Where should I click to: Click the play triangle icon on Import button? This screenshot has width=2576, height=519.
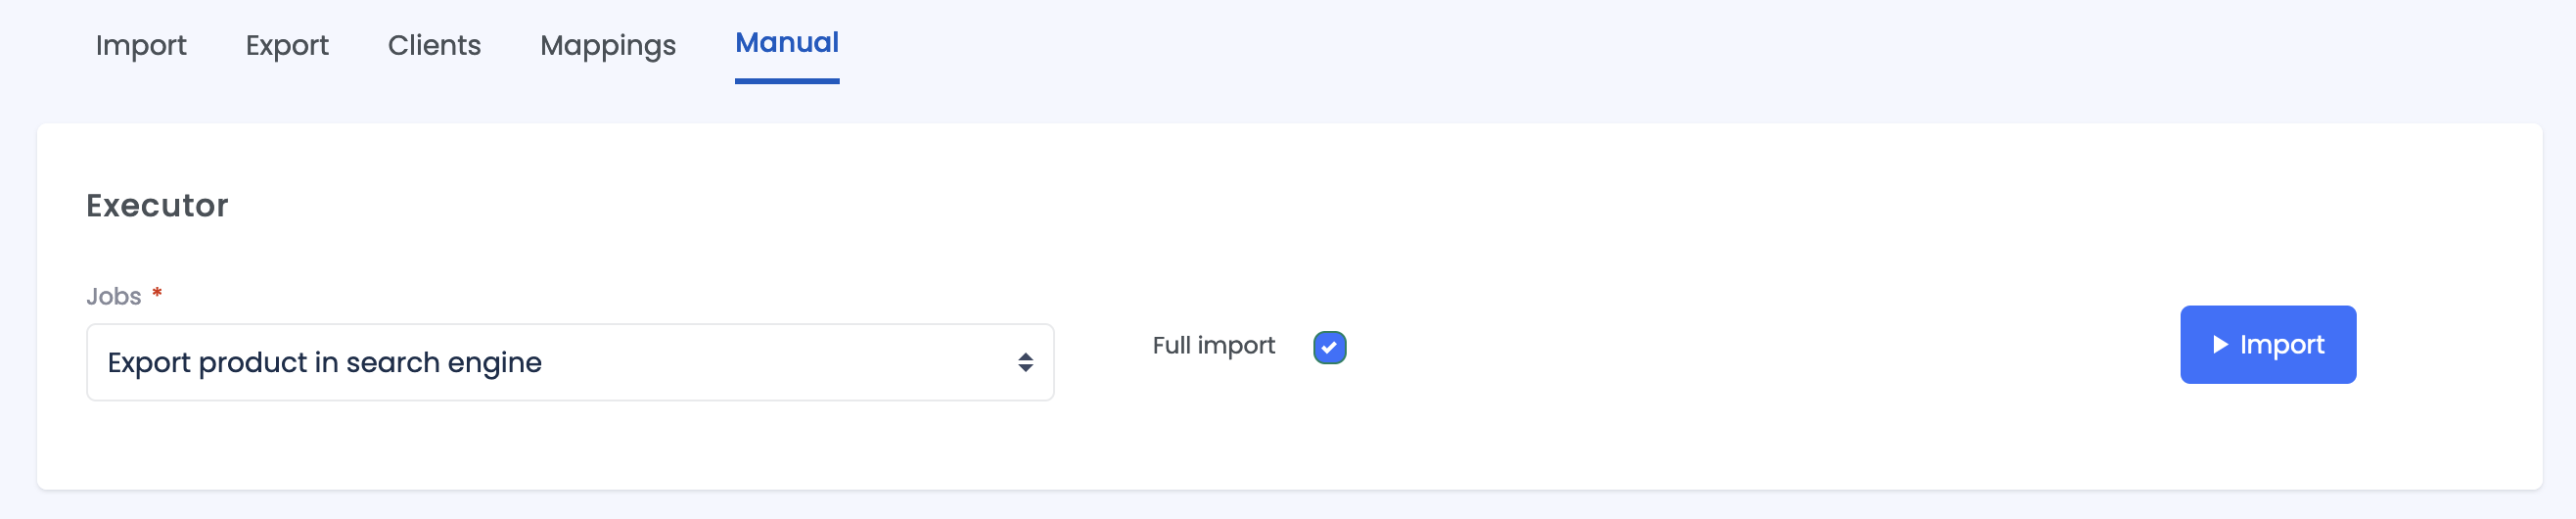point(2220,344)
